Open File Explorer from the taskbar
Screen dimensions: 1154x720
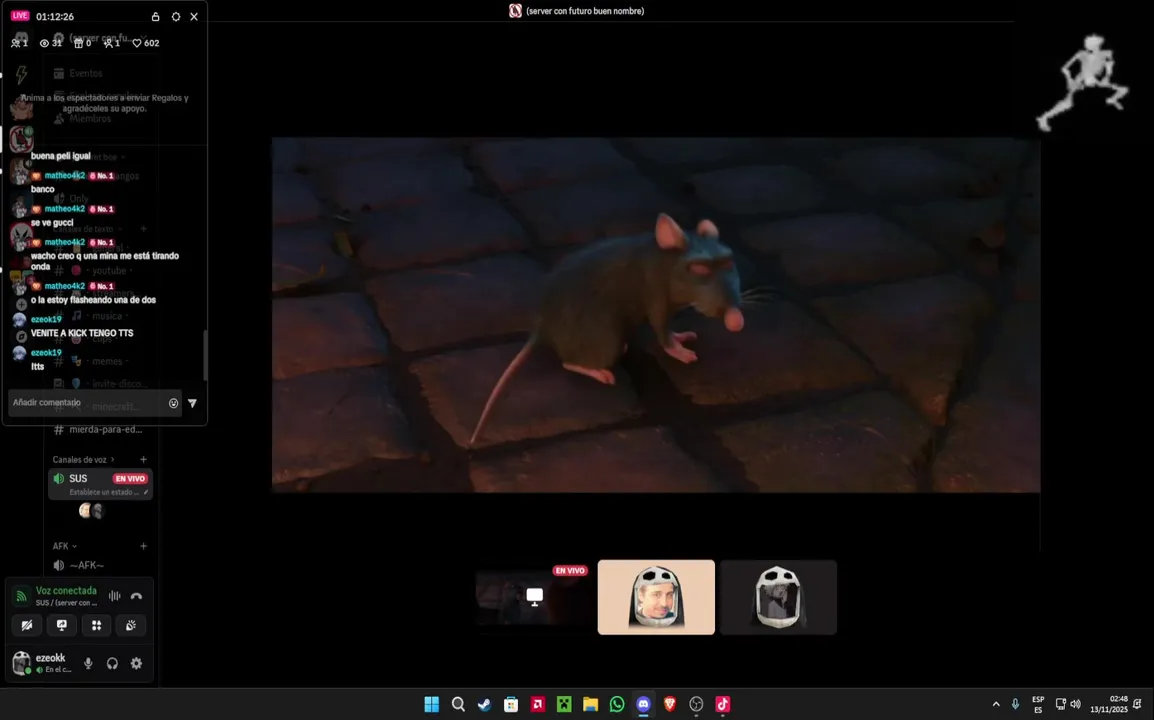tap(590, 705)
